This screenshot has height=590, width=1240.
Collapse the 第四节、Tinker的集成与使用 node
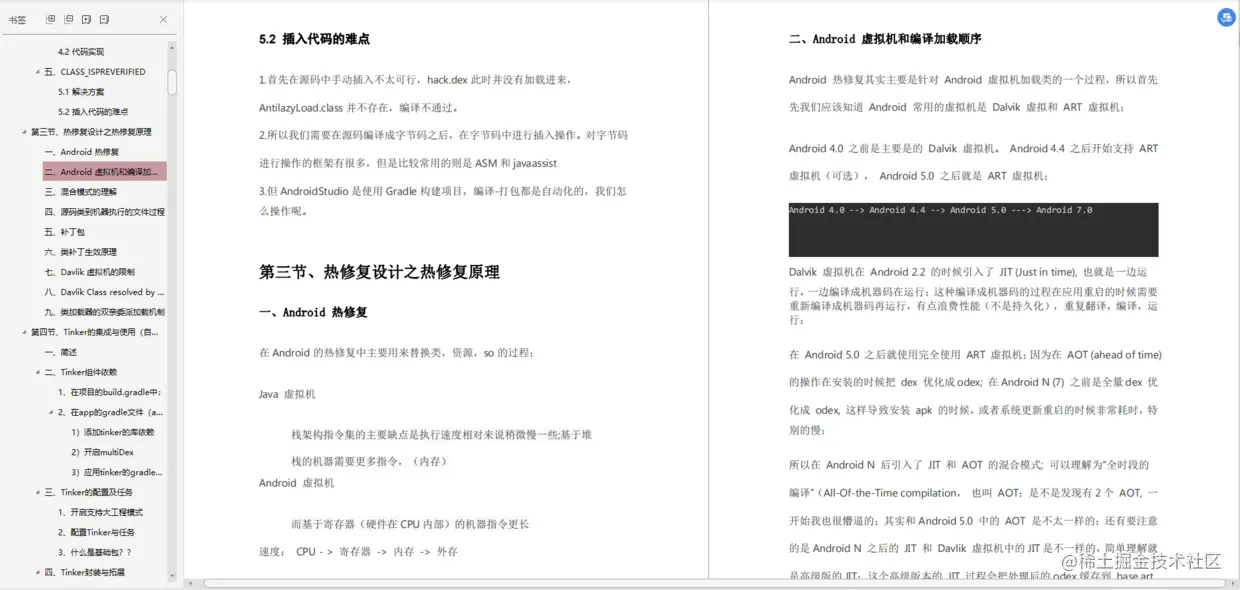24,332
